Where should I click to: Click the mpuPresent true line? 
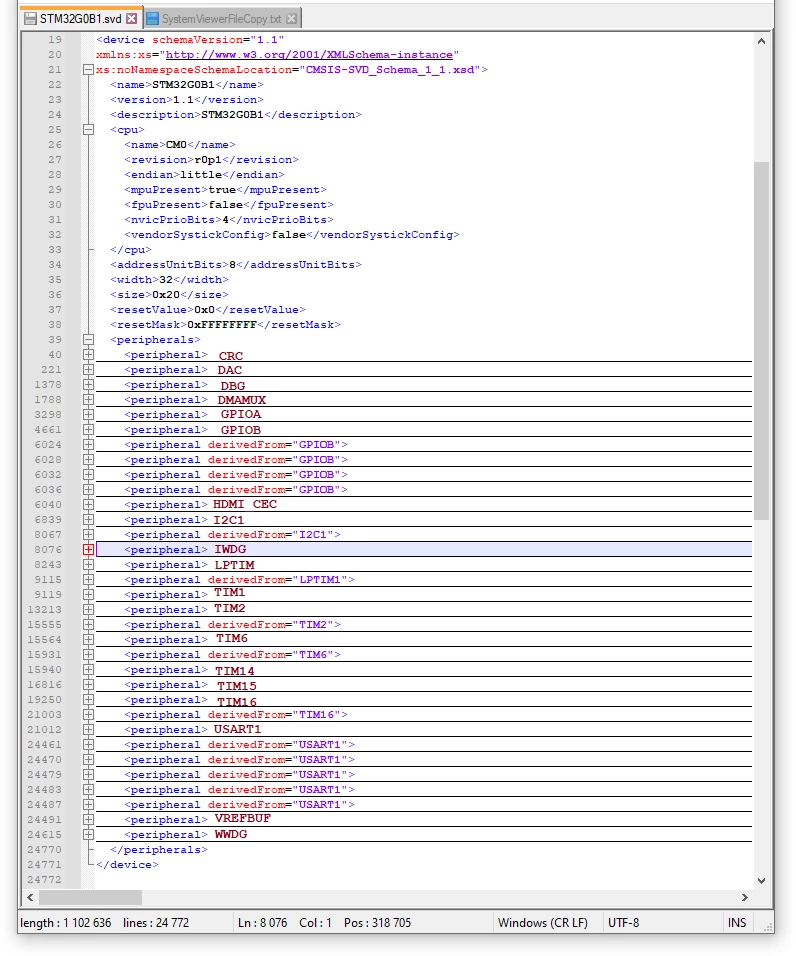[x=225, y=190]
